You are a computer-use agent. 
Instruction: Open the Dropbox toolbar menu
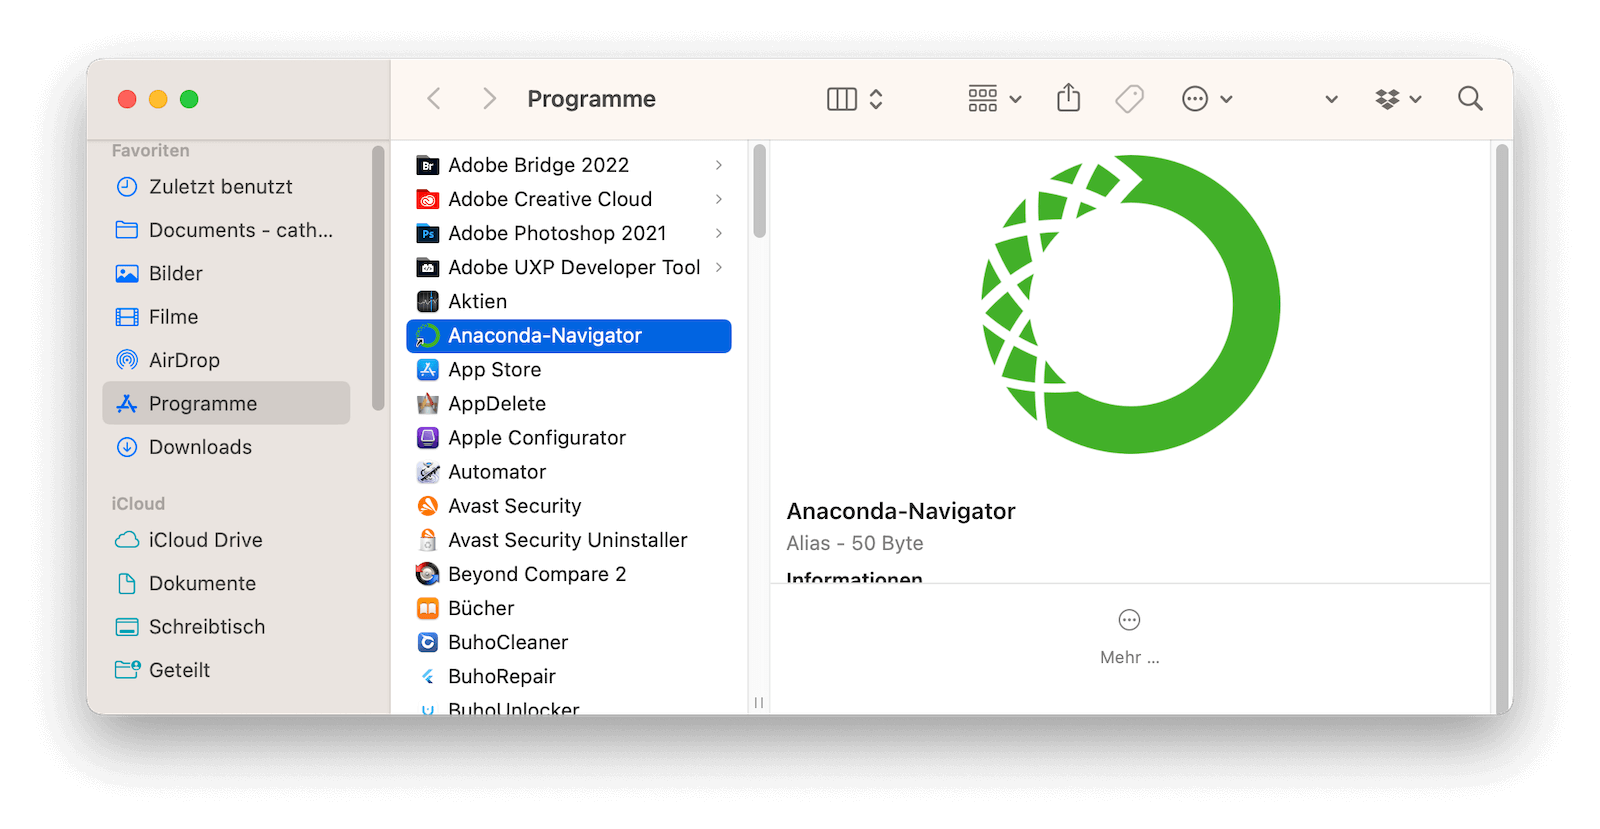coord(1398,98)
